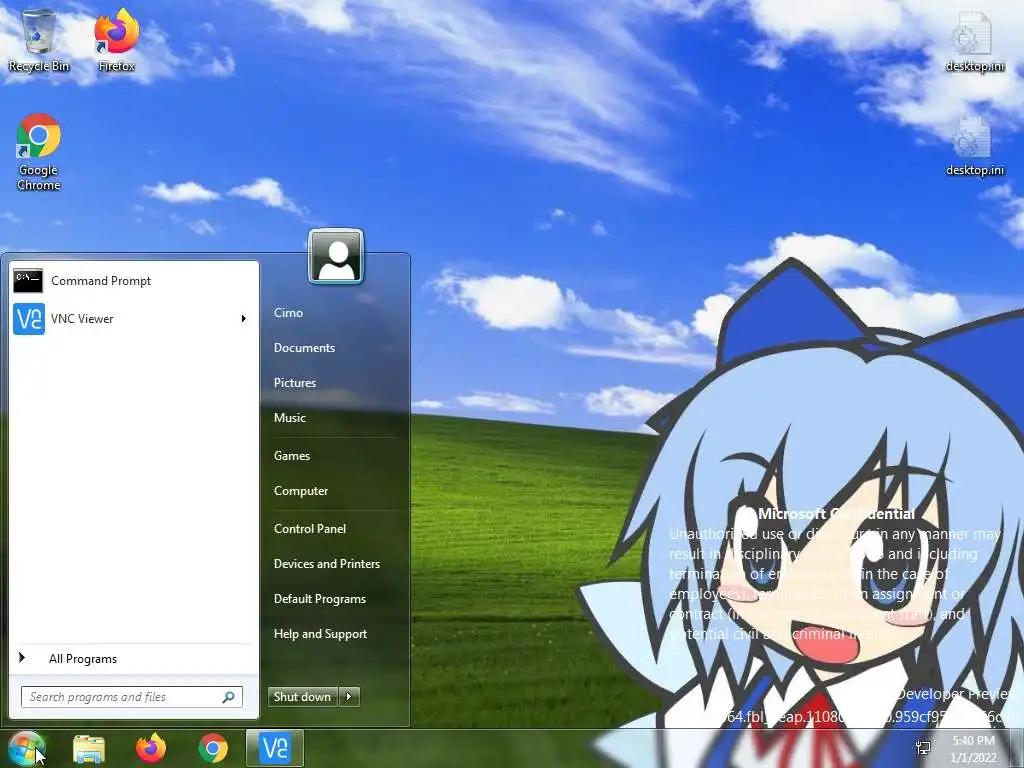Click the taskbar clock showing 5:40 PM
The width and height of the screenshot is (1024, 768).
(973, 749)
